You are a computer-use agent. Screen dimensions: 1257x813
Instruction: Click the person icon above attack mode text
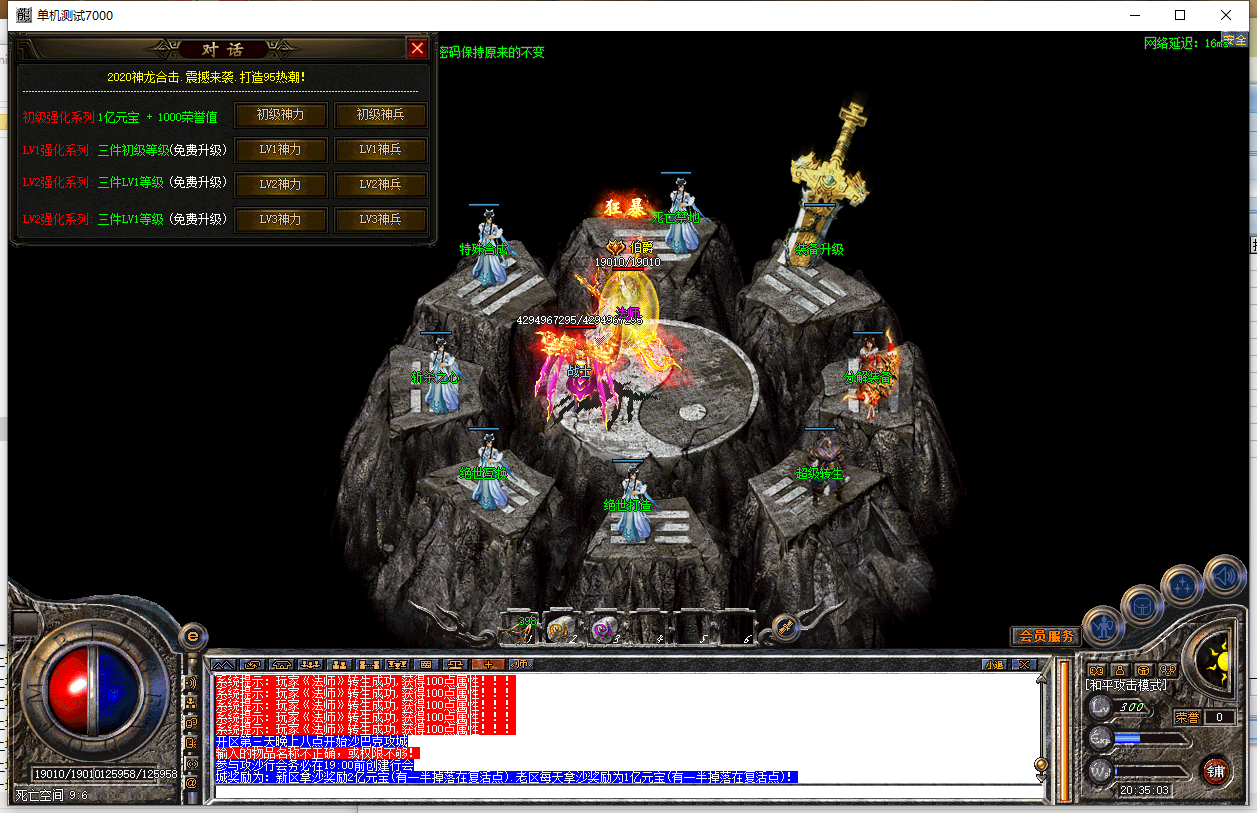coord(1120,670)
